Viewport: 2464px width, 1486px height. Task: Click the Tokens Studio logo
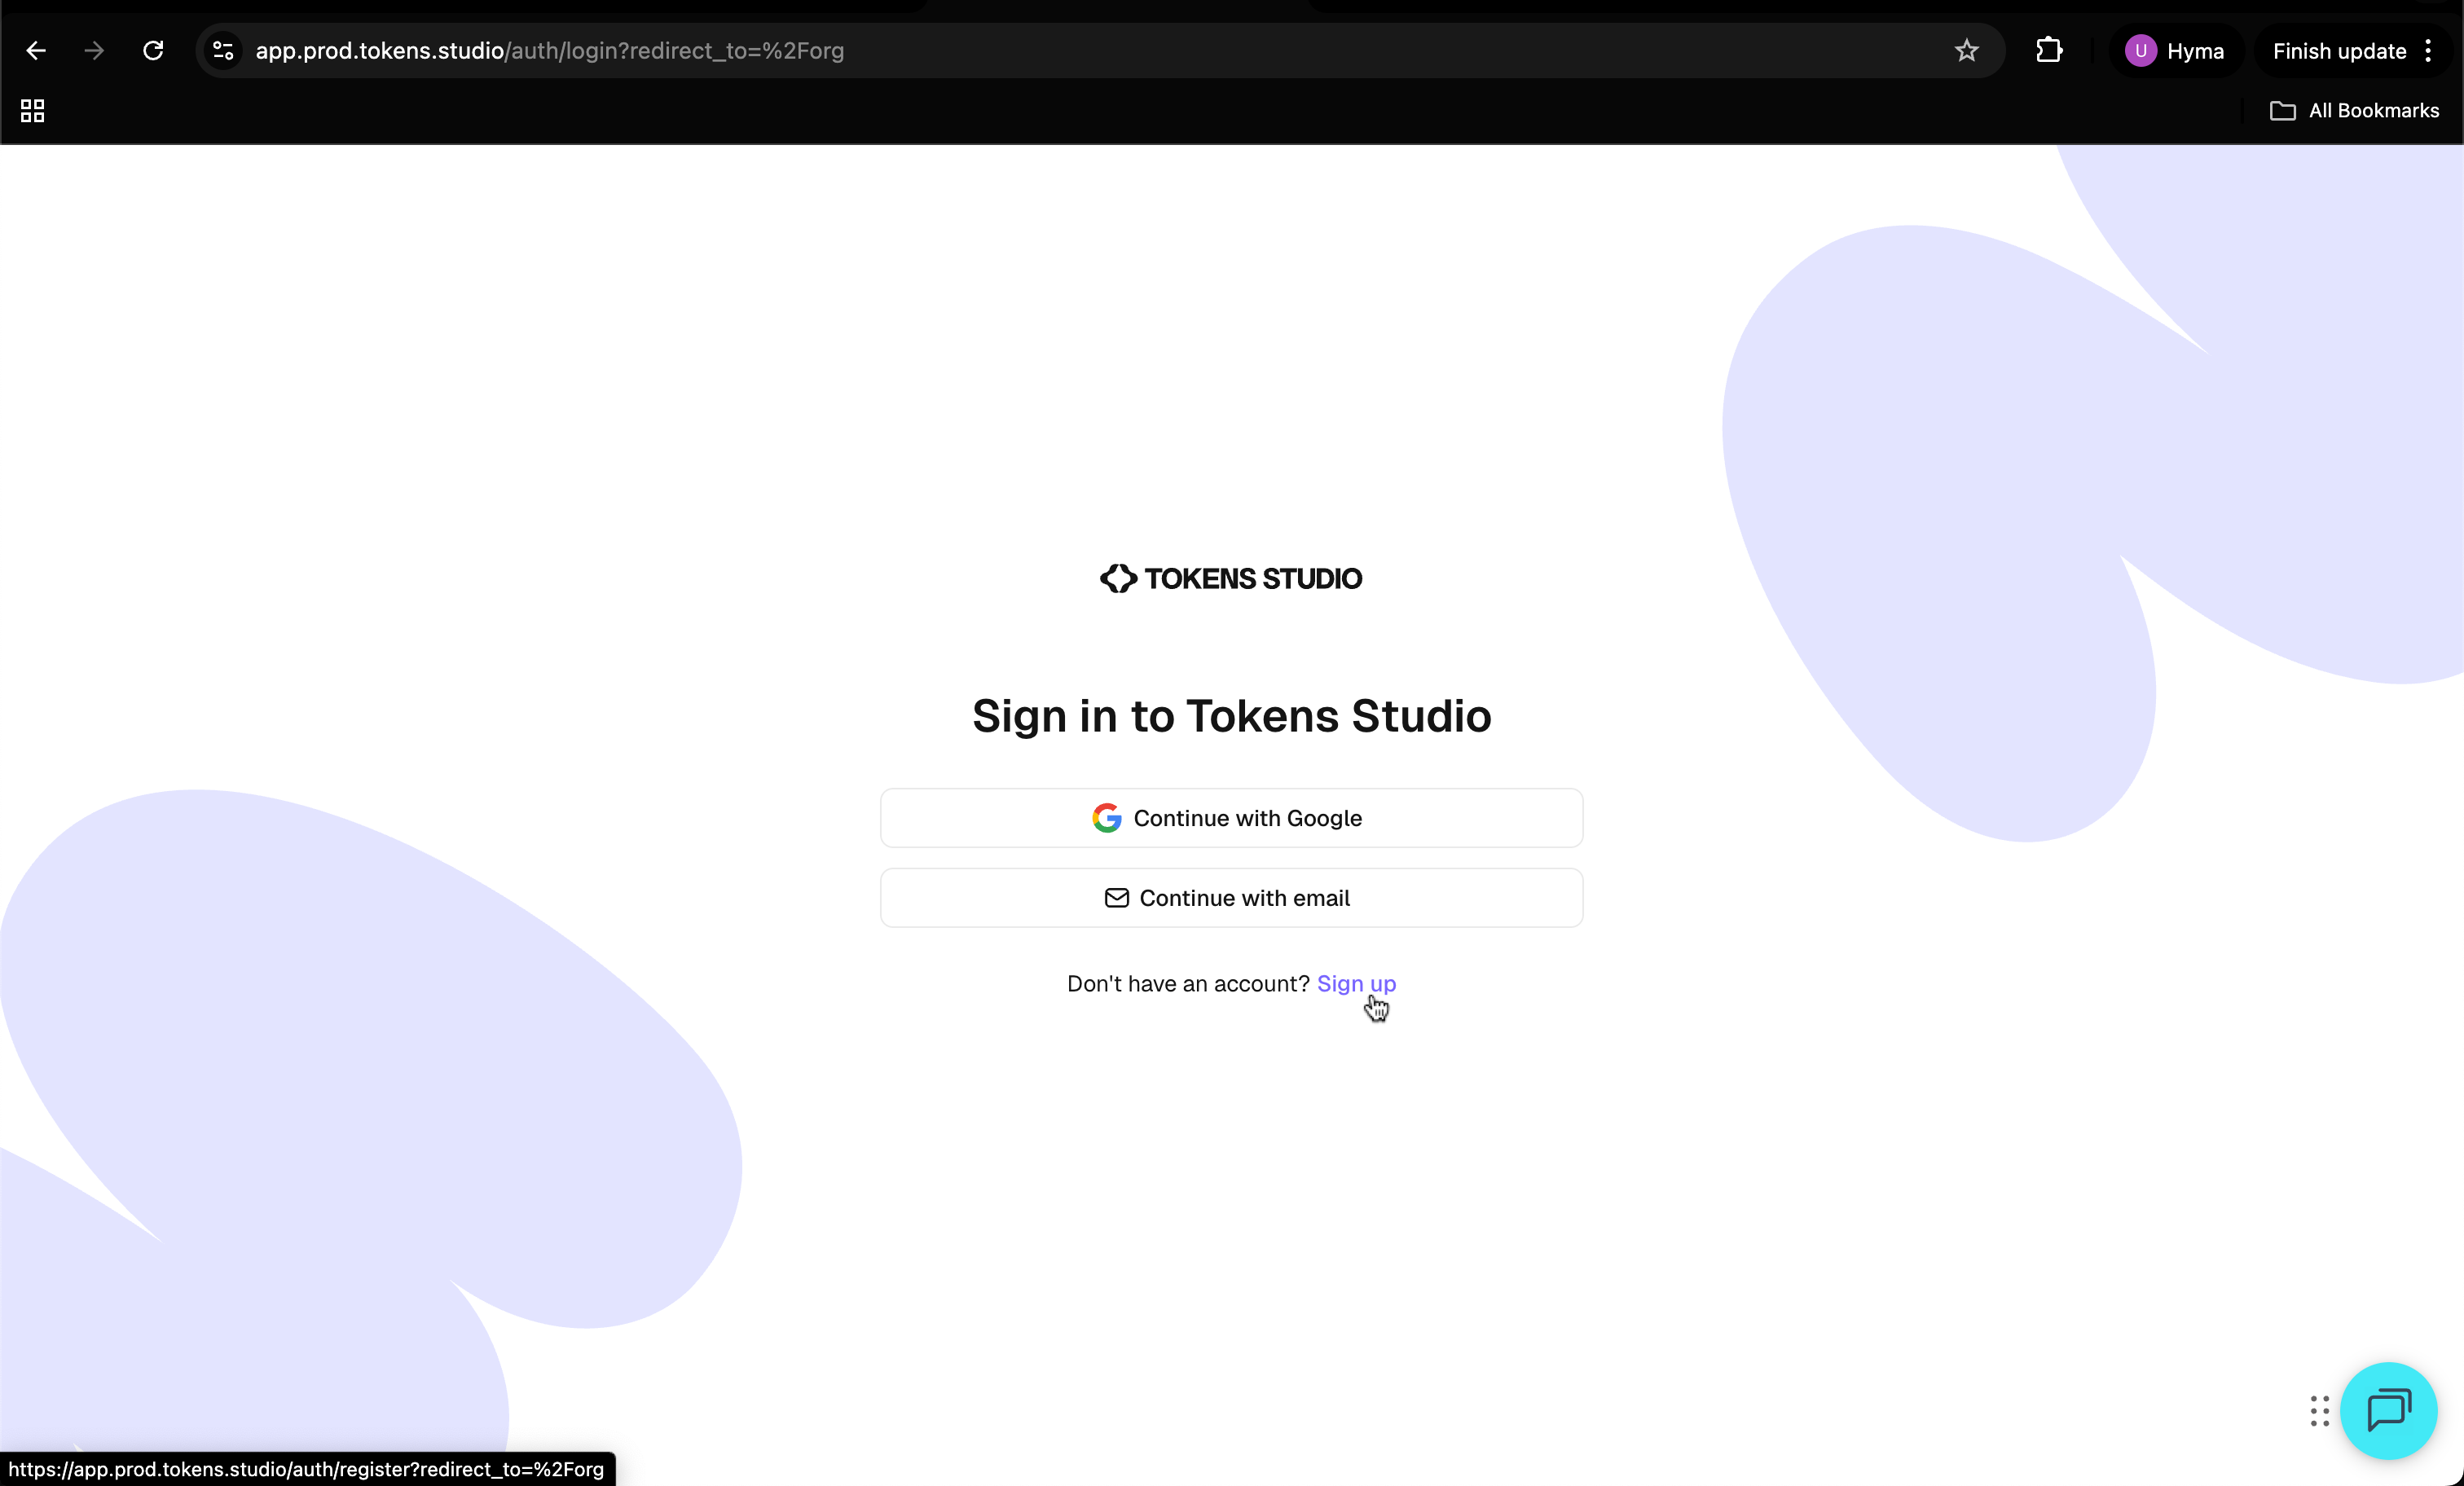click(x=1231, y=578)
